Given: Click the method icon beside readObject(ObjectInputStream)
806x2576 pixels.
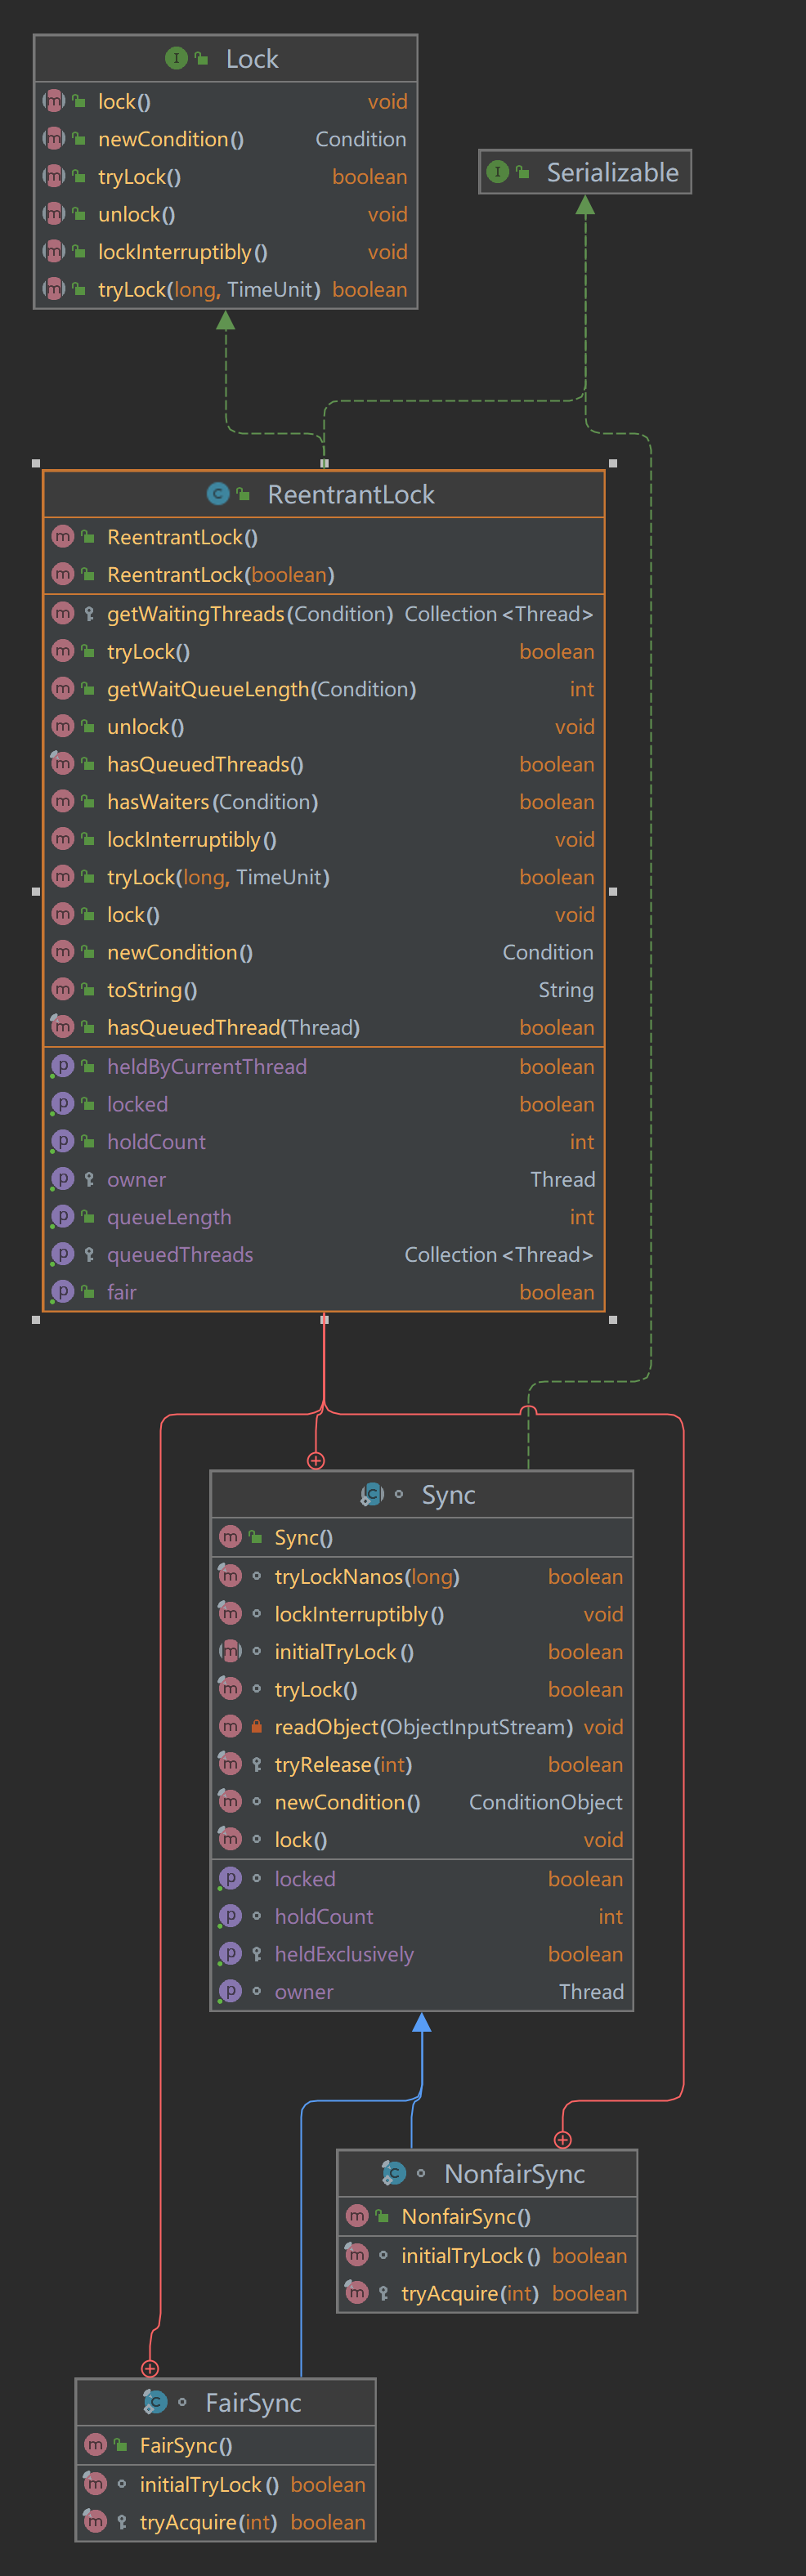Looking at the screenshot, I should pyautogui.click(x=230, y=1727).
